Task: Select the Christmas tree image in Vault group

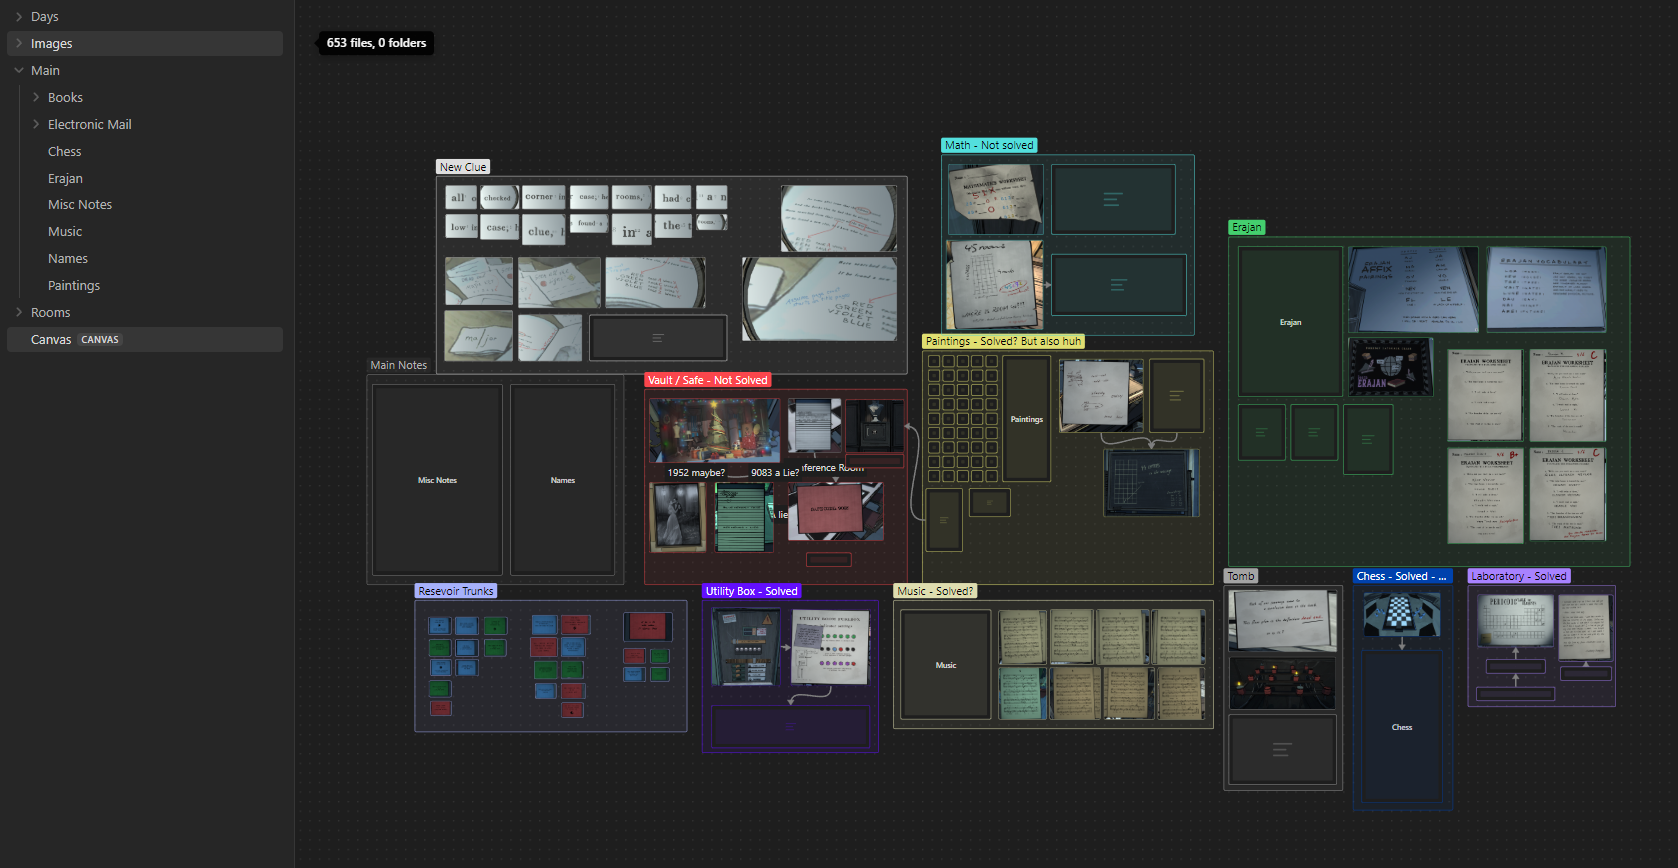Action: [714, 430]
